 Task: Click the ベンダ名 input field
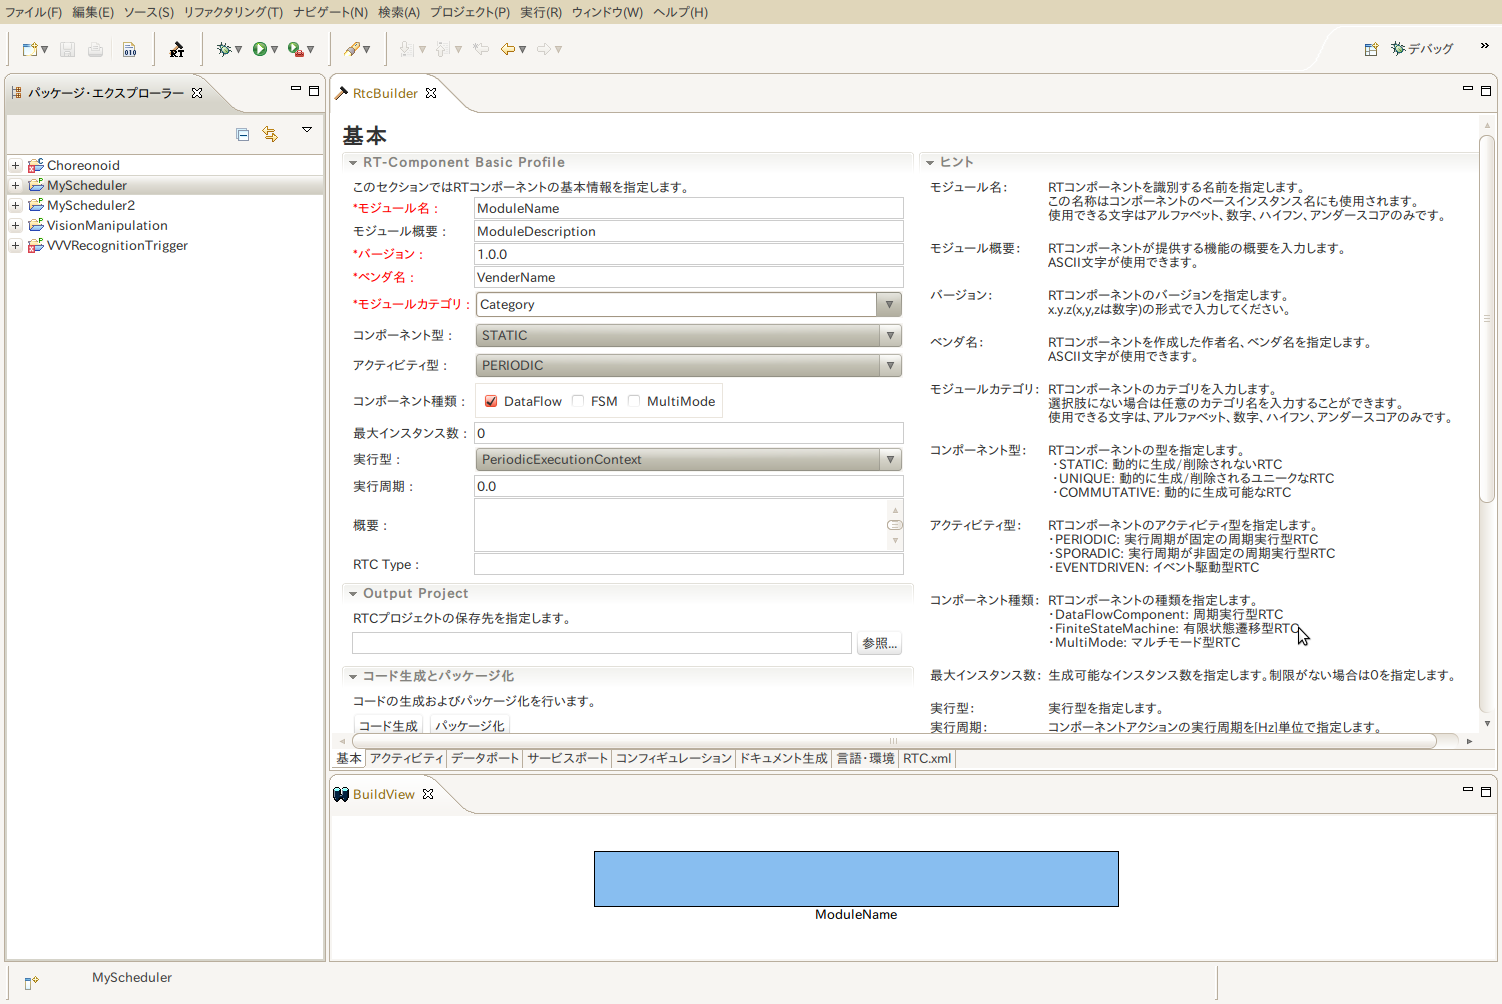[x=689, y=278]
